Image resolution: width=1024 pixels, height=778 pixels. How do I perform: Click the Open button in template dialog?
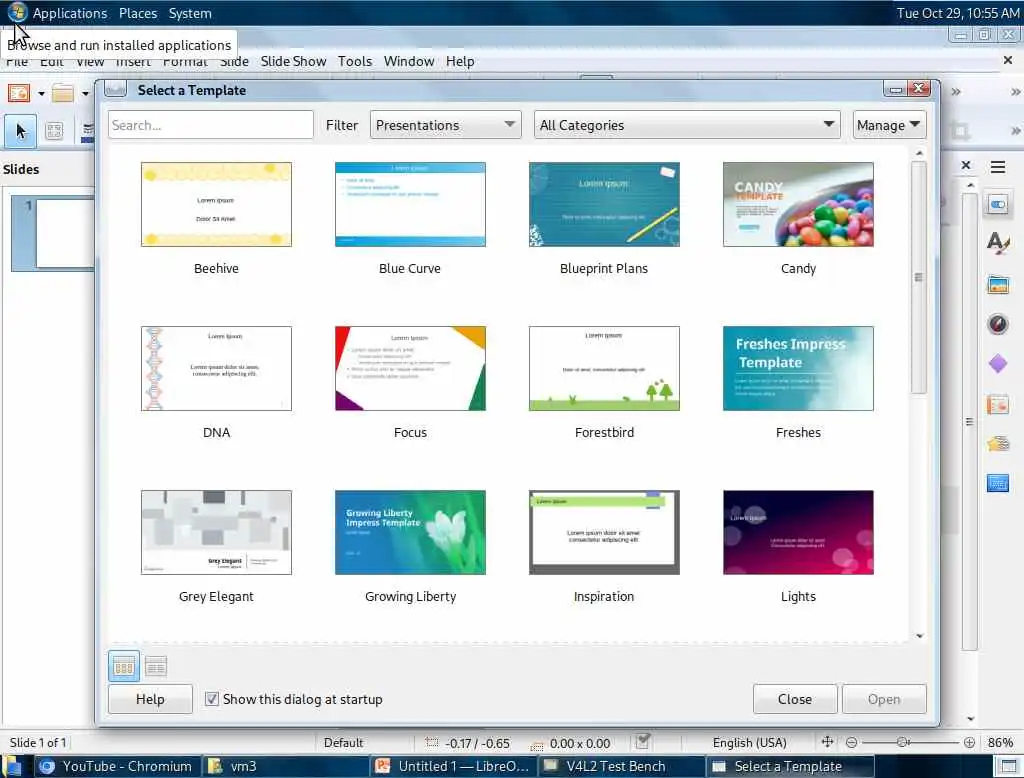pyautogui.click(x=884, y=699)
